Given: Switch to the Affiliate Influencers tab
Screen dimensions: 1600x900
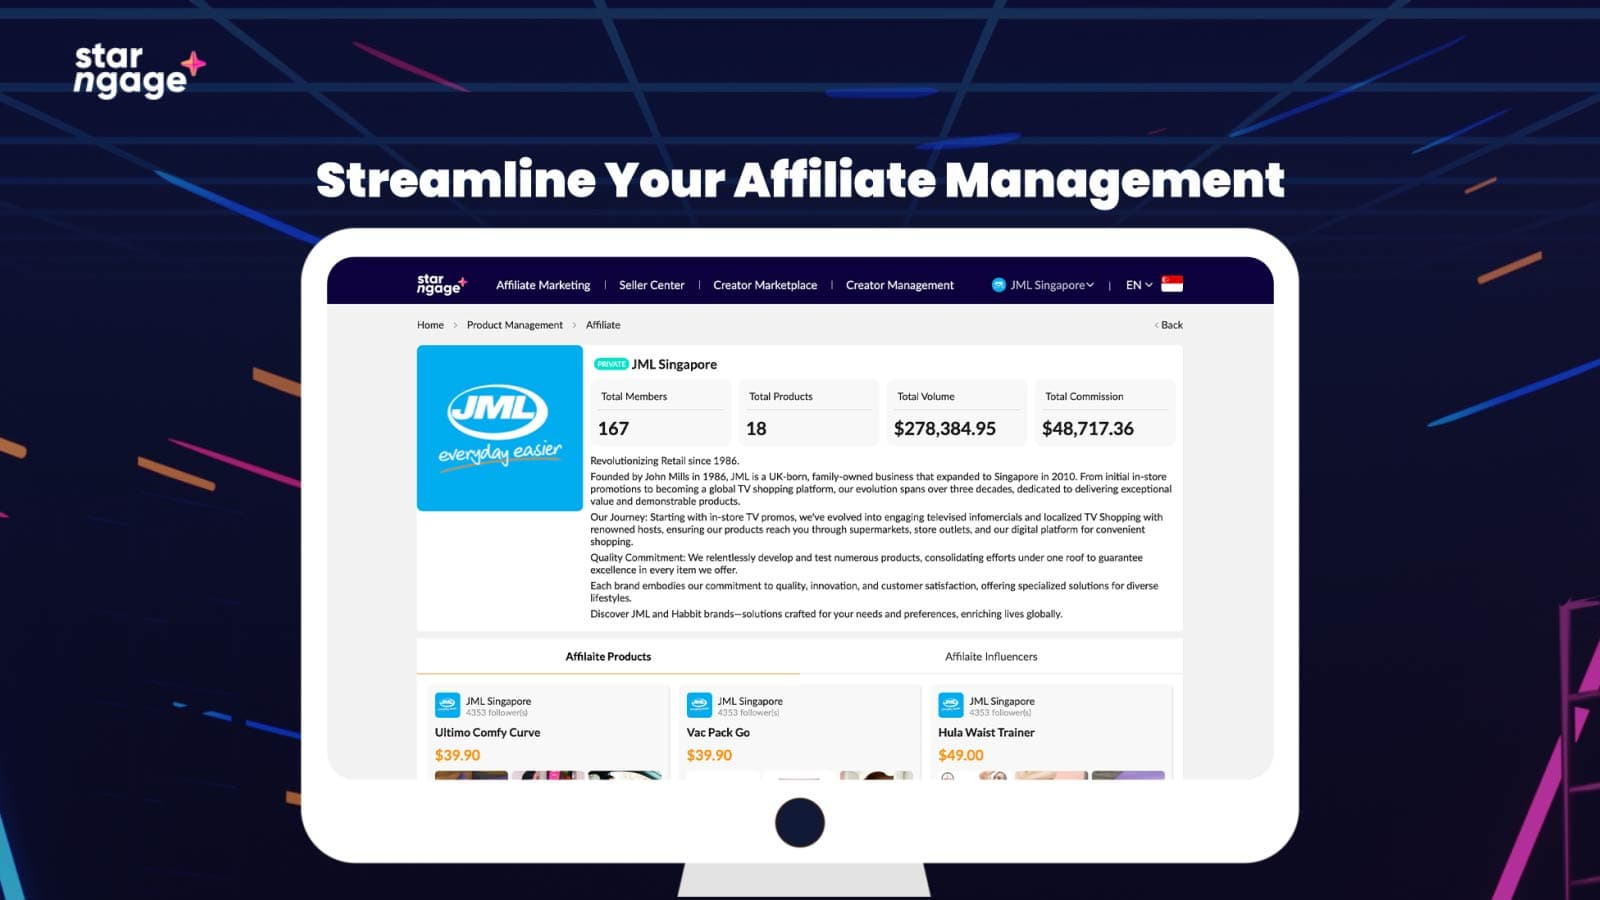Looking at the screenshot, I should (x=991, y=657).
